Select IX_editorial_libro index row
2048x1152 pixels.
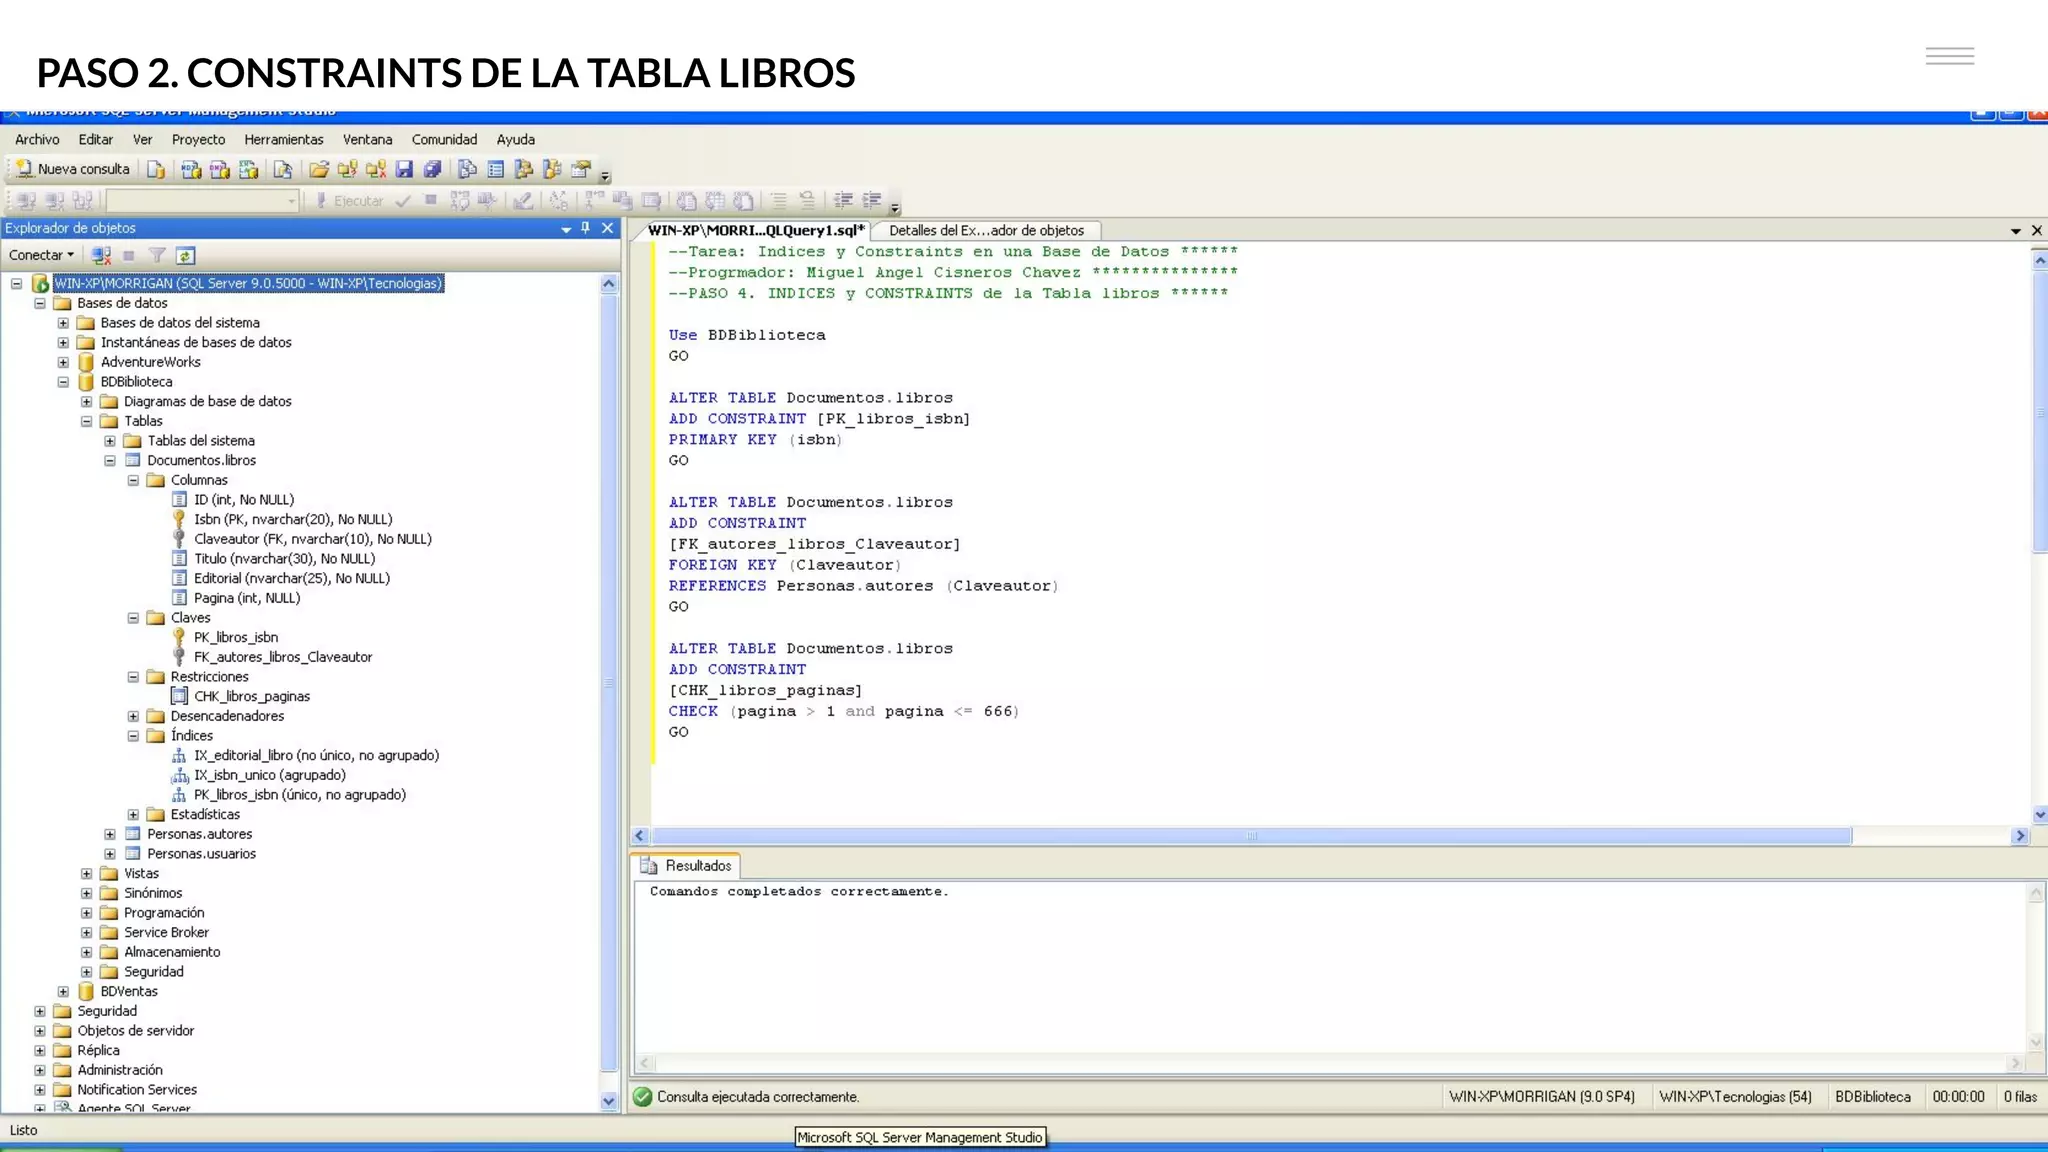point(316,755)
